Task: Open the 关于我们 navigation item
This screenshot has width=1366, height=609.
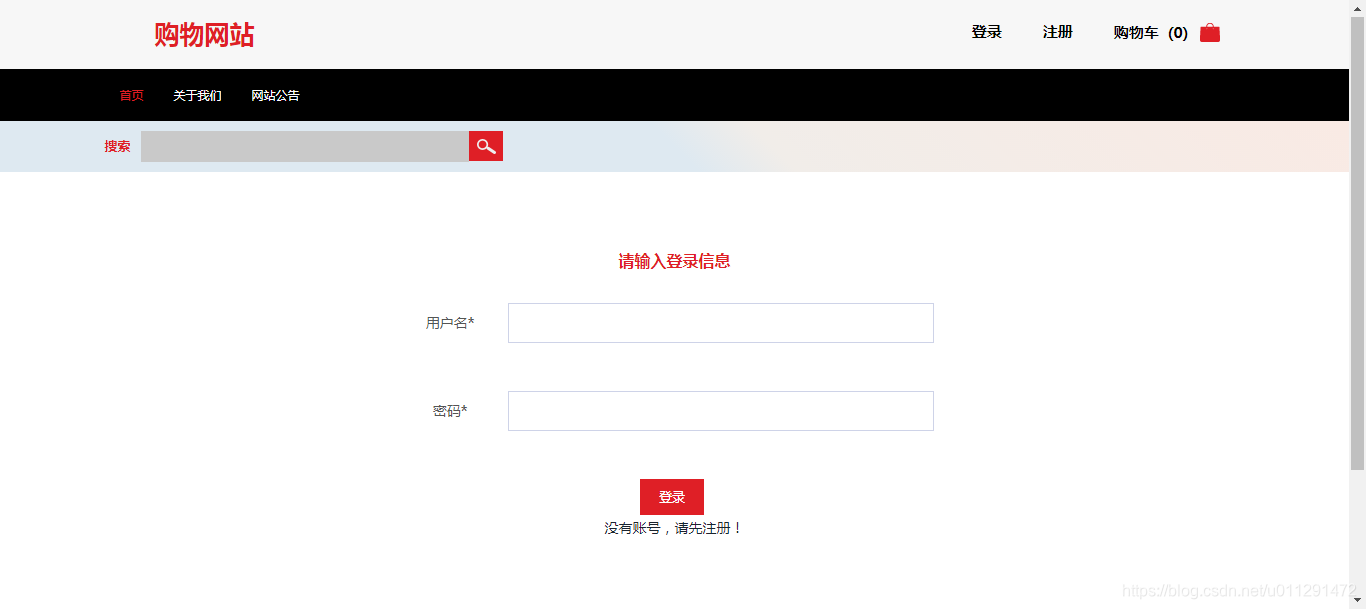Action: coord(197,96)
